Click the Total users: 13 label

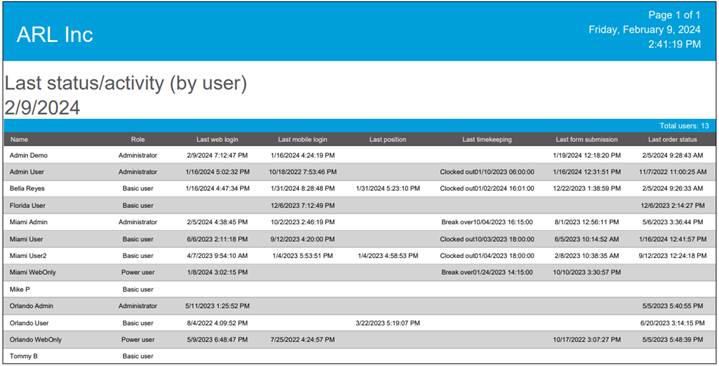click(684, 126)
